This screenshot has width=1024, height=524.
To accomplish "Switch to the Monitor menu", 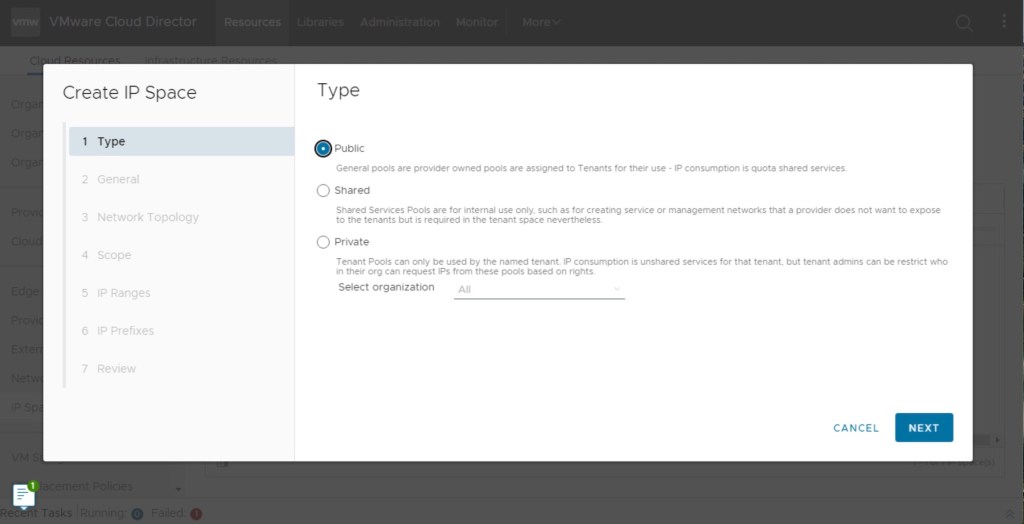I will 477,22.
